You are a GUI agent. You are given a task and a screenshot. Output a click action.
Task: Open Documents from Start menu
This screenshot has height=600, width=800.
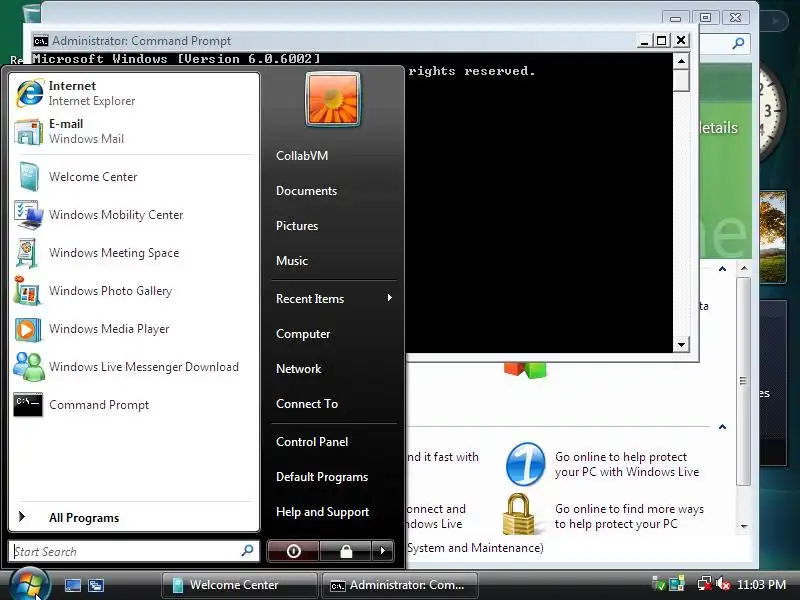(306, 191)
